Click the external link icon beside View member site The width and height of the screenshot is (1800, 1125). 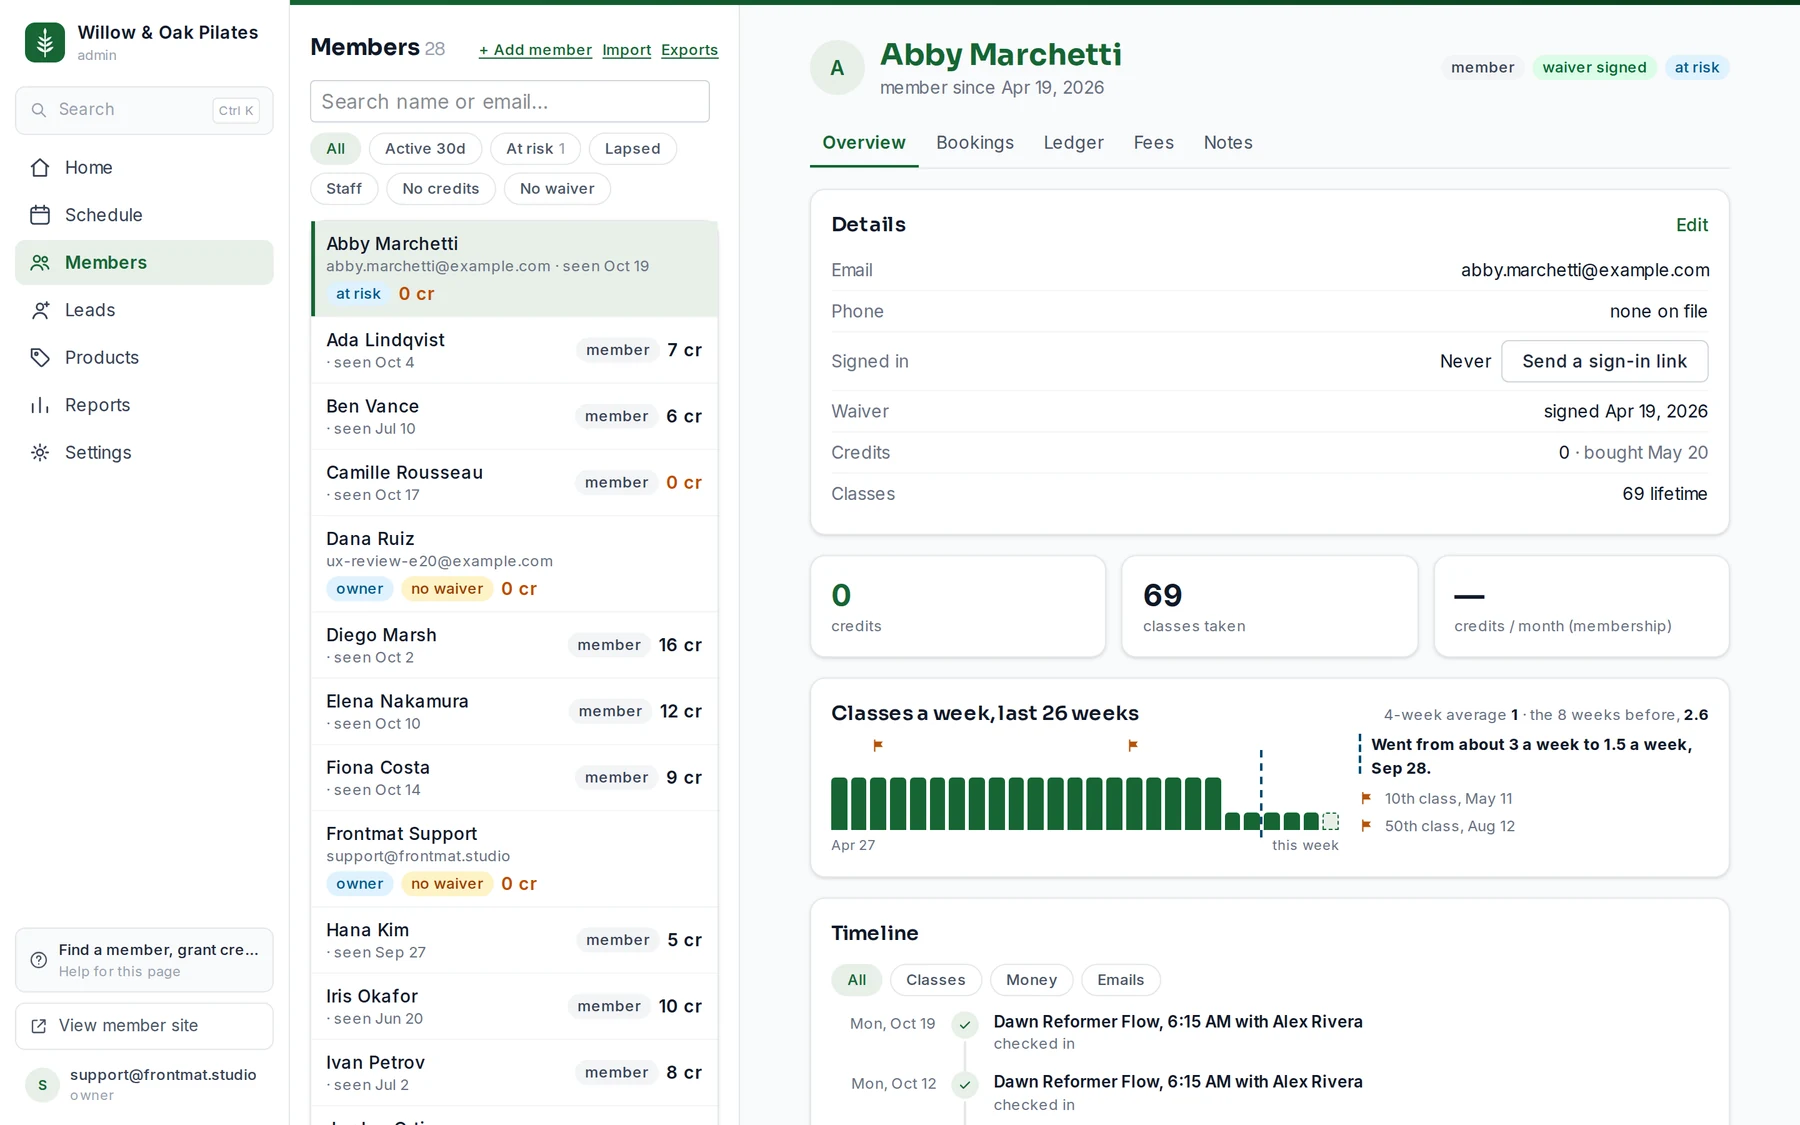pos(39,1026)
